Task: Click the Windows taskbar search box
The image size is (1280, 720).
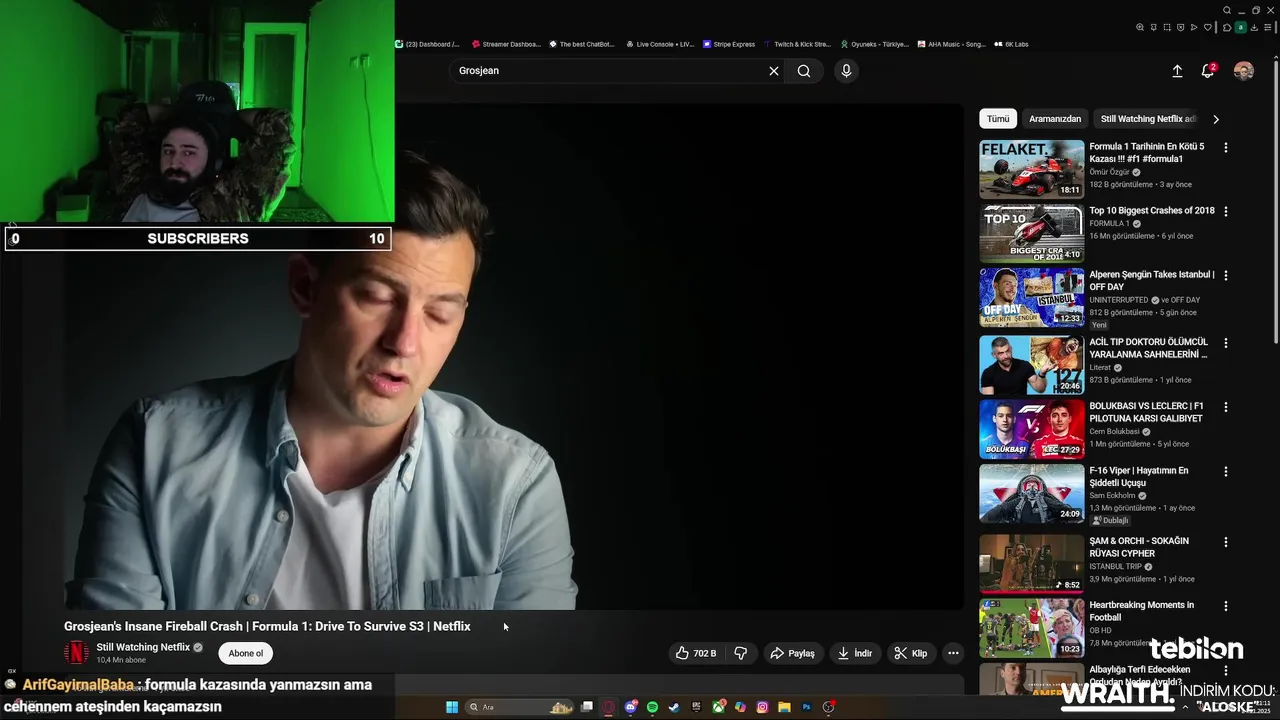Action: click(520, 707)
